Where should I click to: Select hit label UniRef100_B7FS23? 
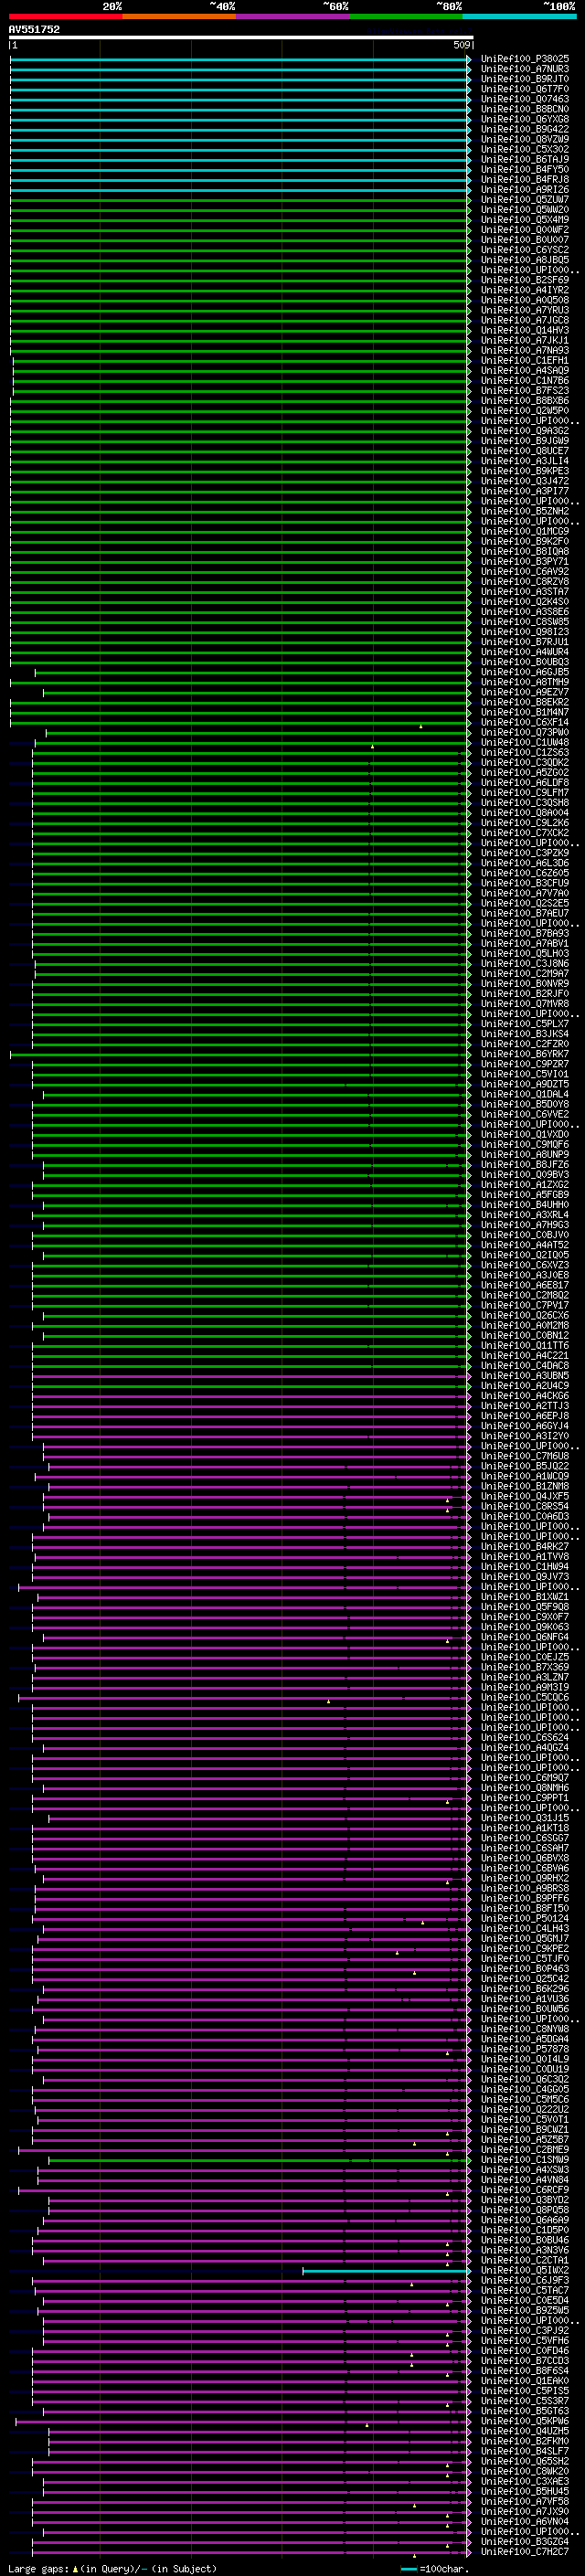click(525, 391)
